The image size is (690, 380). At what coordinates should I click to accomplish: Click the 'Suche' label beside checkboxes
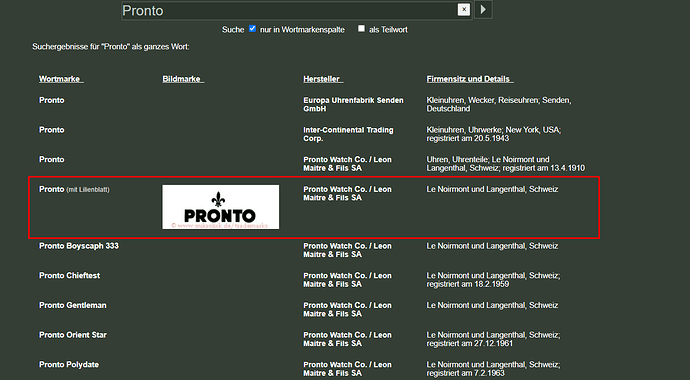coord(233,29)
